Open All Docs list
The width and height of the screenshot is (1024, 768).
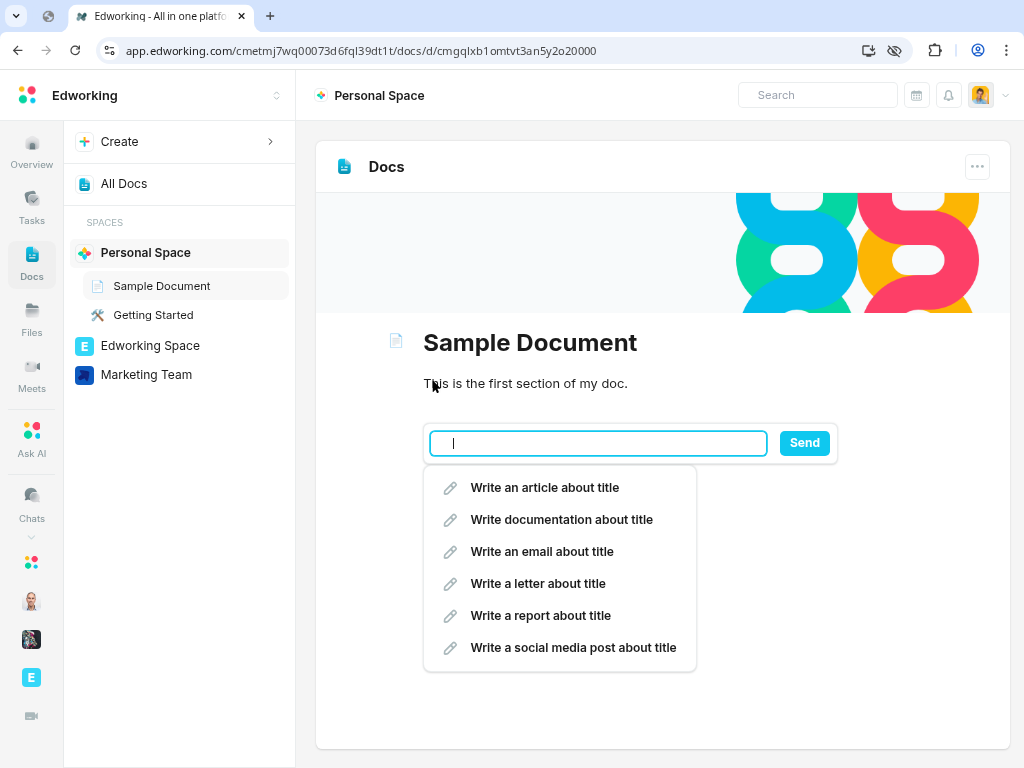pos(124,184)
